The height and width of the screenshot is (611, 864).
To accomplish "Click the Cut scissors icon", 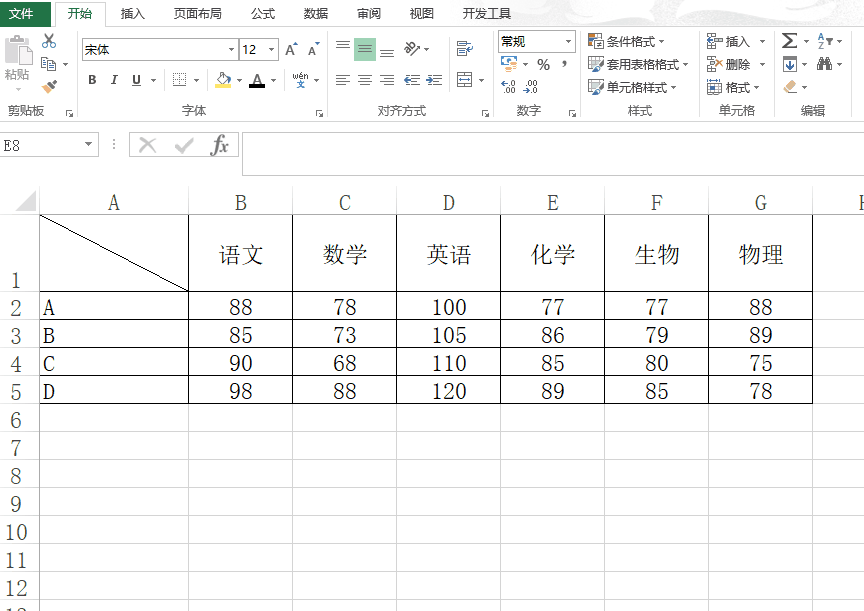I will pos(49,41).
